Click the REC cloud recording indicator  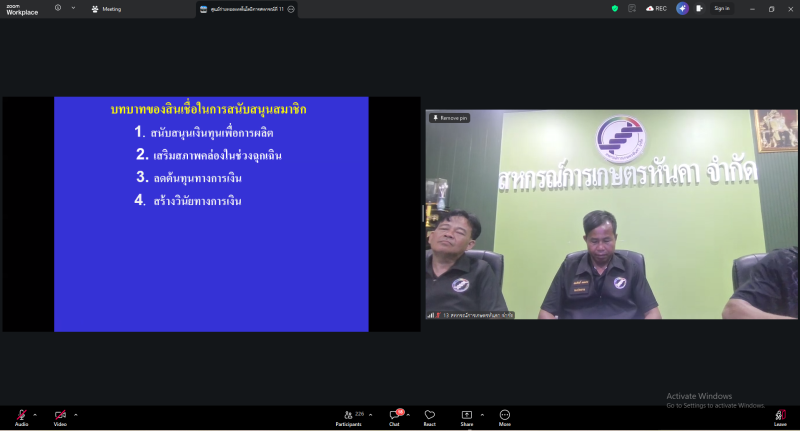(656, 8)
